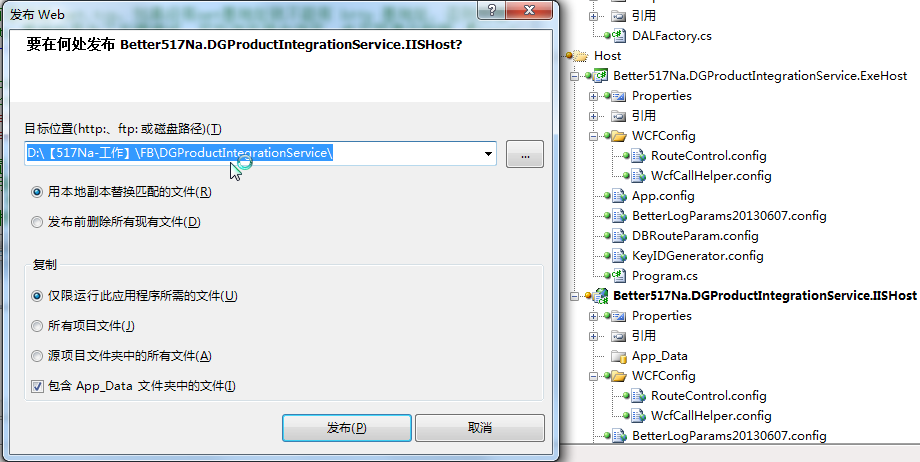Expand the IISHost Properties node
The height and width of the screenshot is (462, 920).
pos(593,316)
